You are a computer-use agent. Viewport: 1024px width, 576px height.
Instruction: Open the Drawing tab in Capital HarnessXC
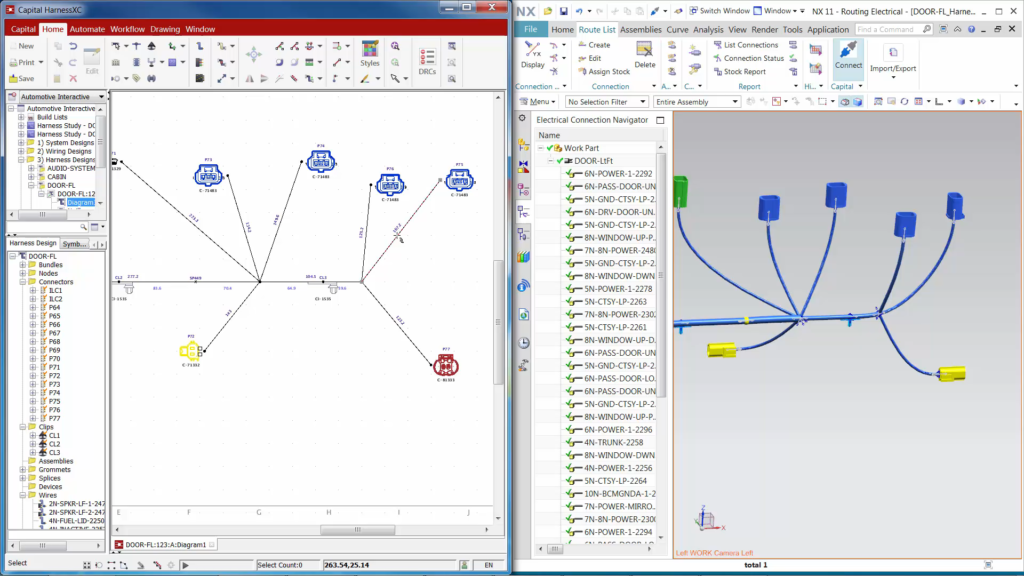pos(165,29)
